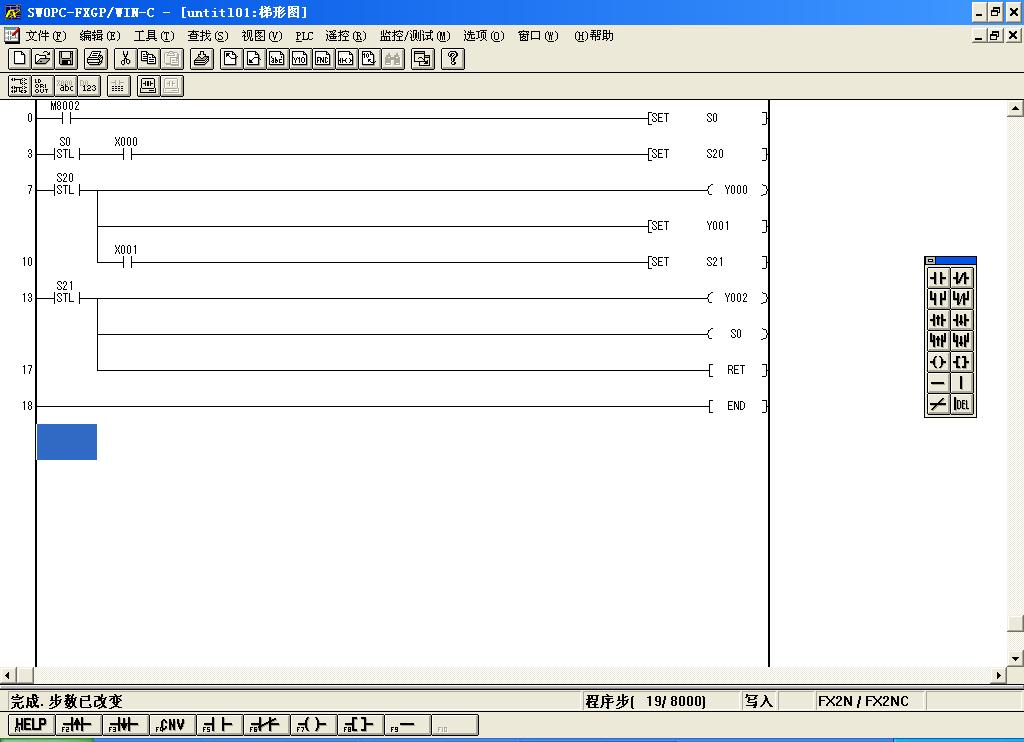Click the vertical scrollbar down arrow

pos(1015,658)
